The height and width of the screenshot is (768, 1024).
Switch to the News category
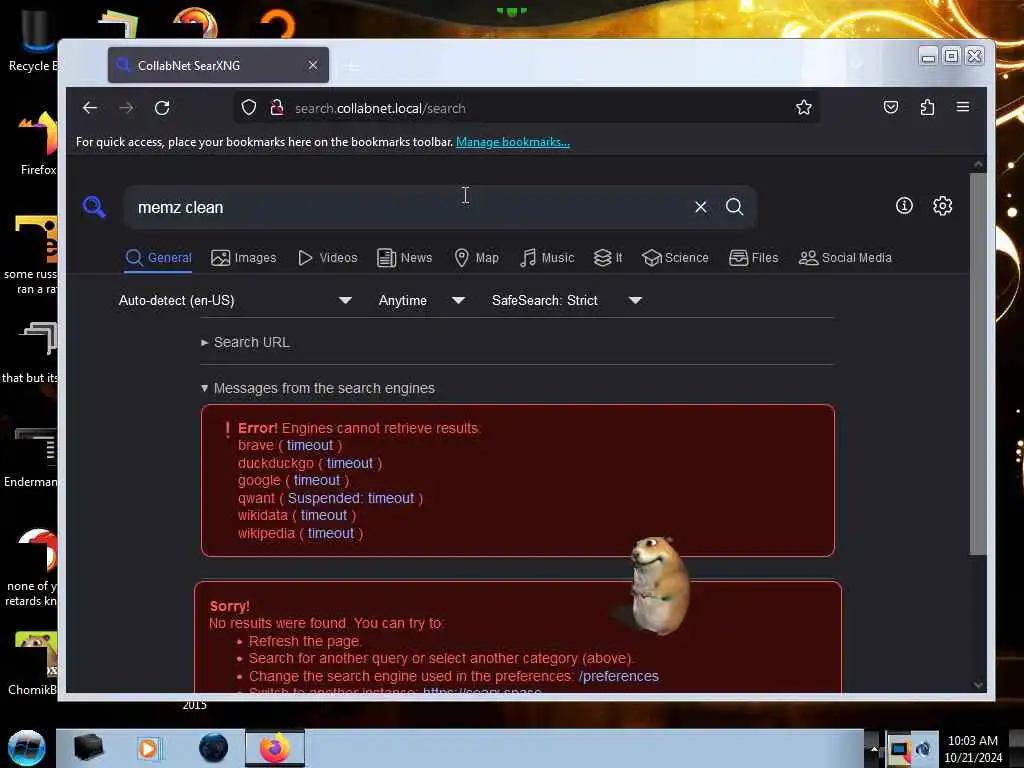[405, 258]
